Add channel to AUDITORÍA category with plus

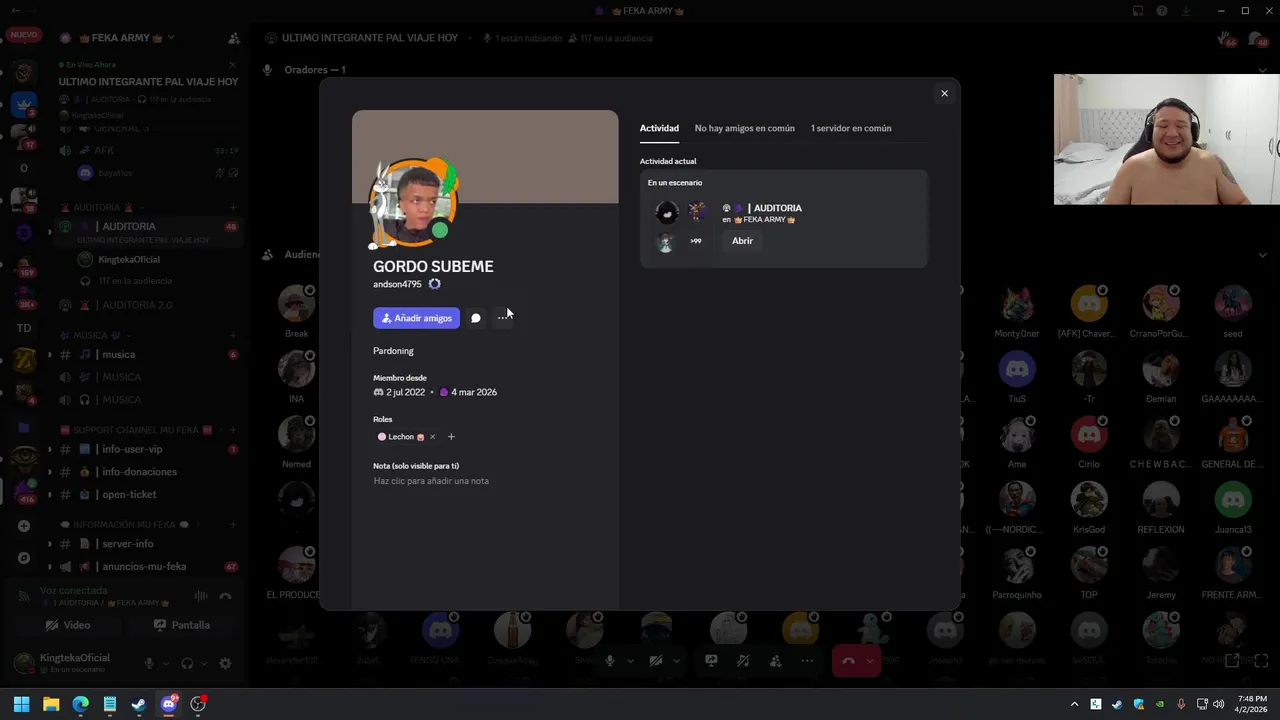click(x=233, y=207)
